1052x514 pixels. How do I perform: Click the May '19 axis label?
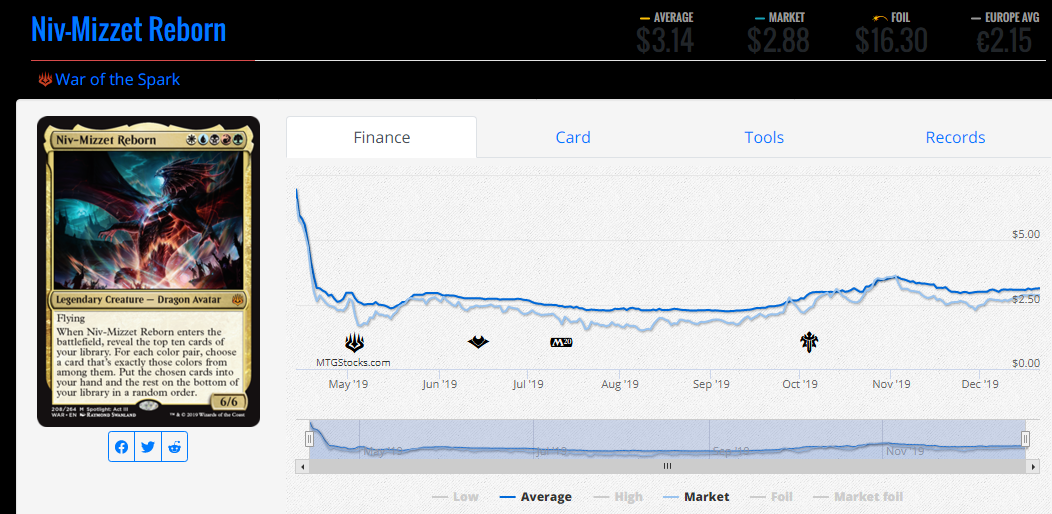(348, 384)
